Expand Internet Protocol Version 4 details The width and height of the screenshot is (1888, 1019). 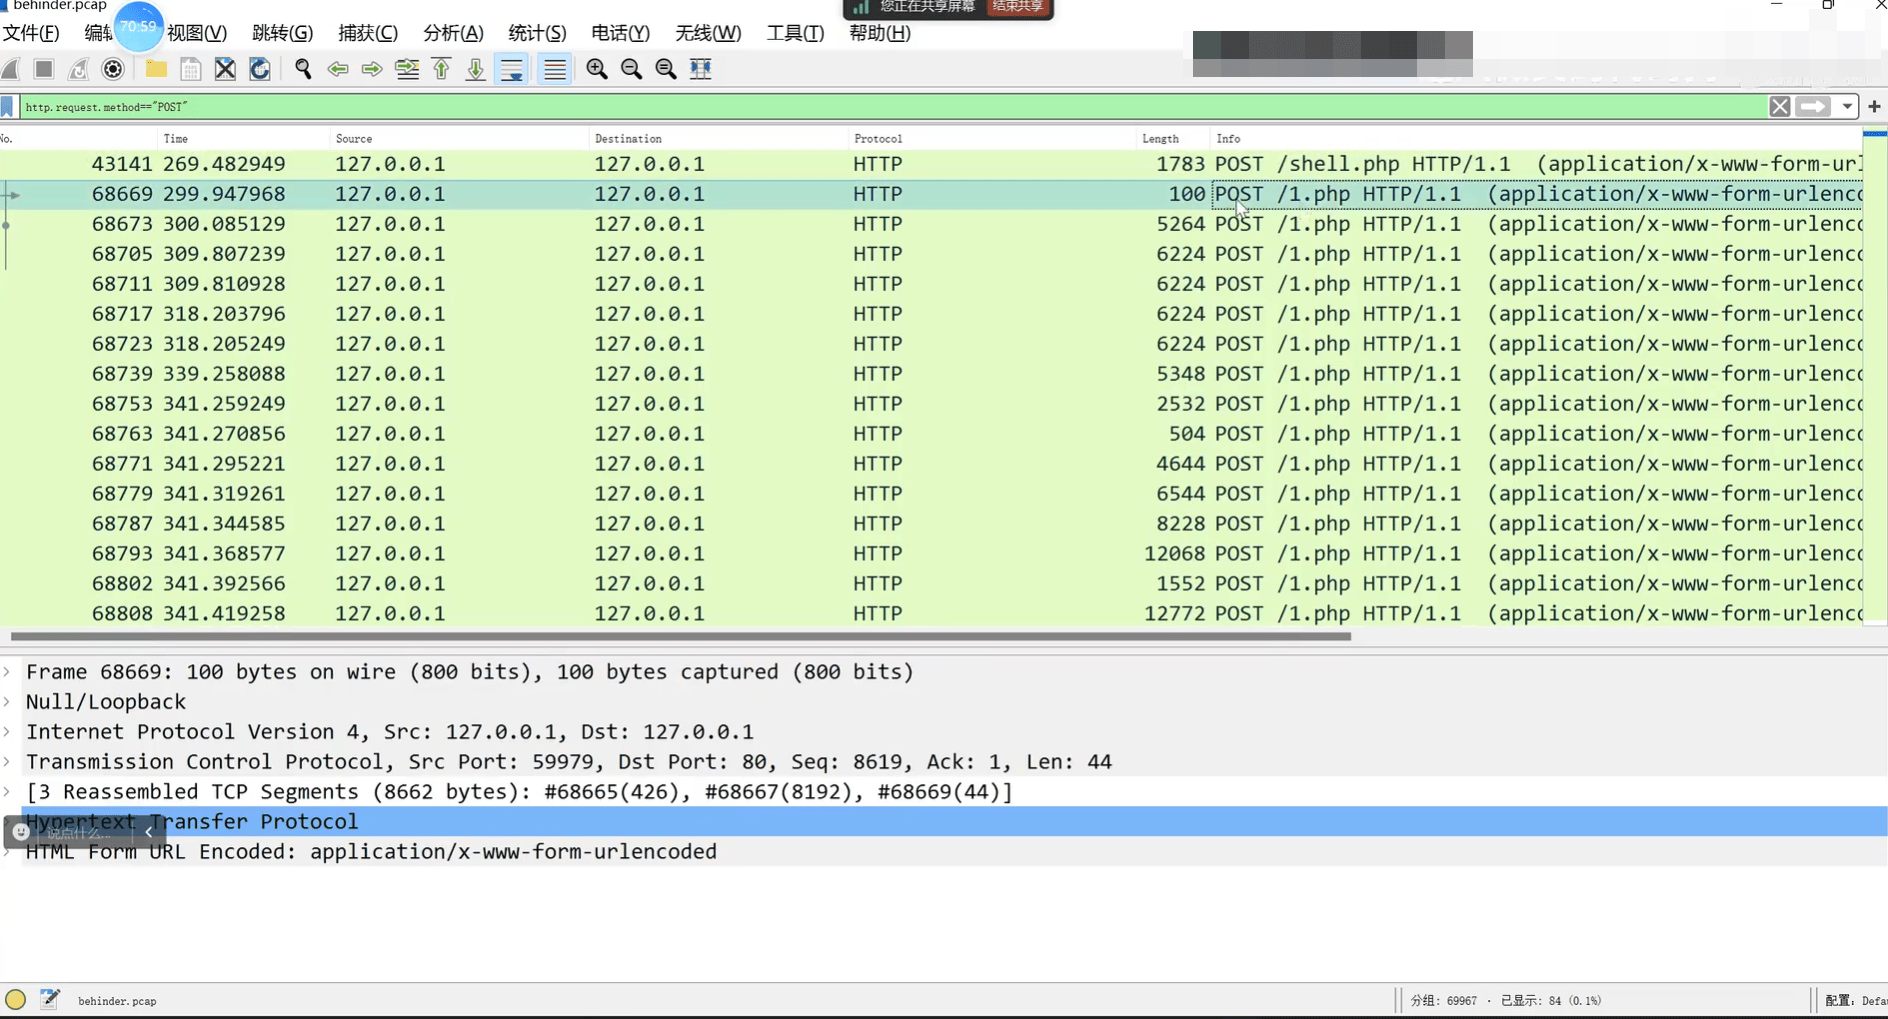coord(7,732)
